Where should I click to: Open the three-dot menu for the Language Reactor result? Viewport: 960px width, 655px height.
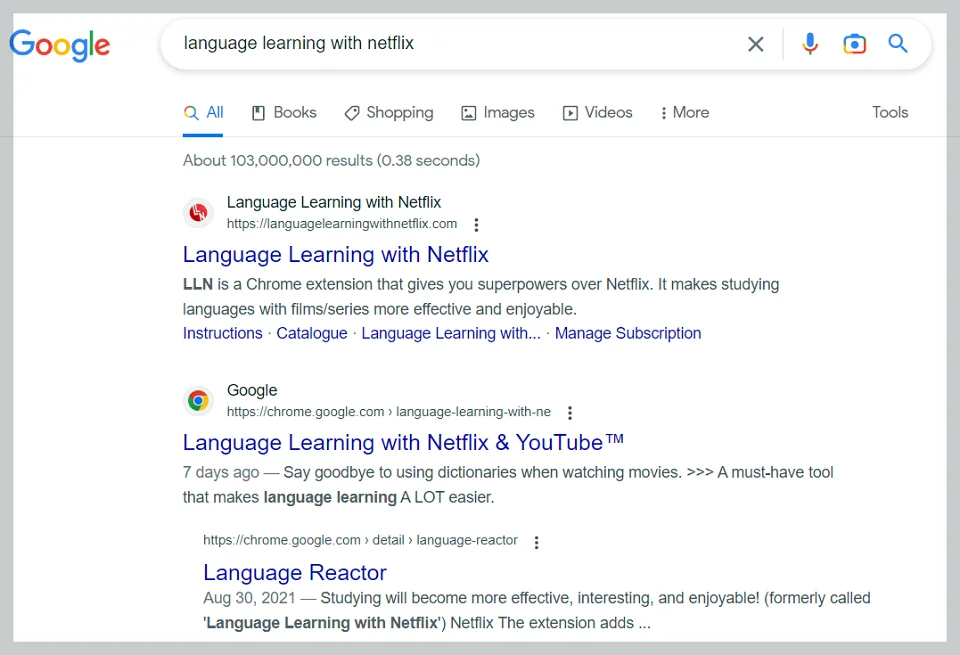537,541
